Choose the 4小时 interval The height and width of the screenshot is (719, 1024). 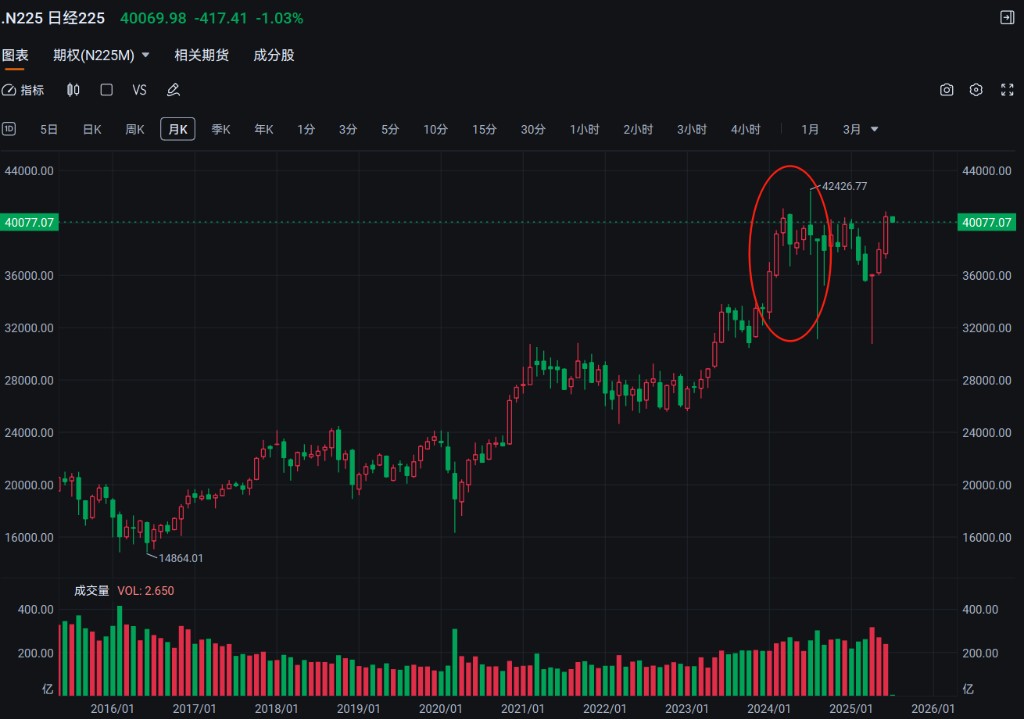pos(746,129)
